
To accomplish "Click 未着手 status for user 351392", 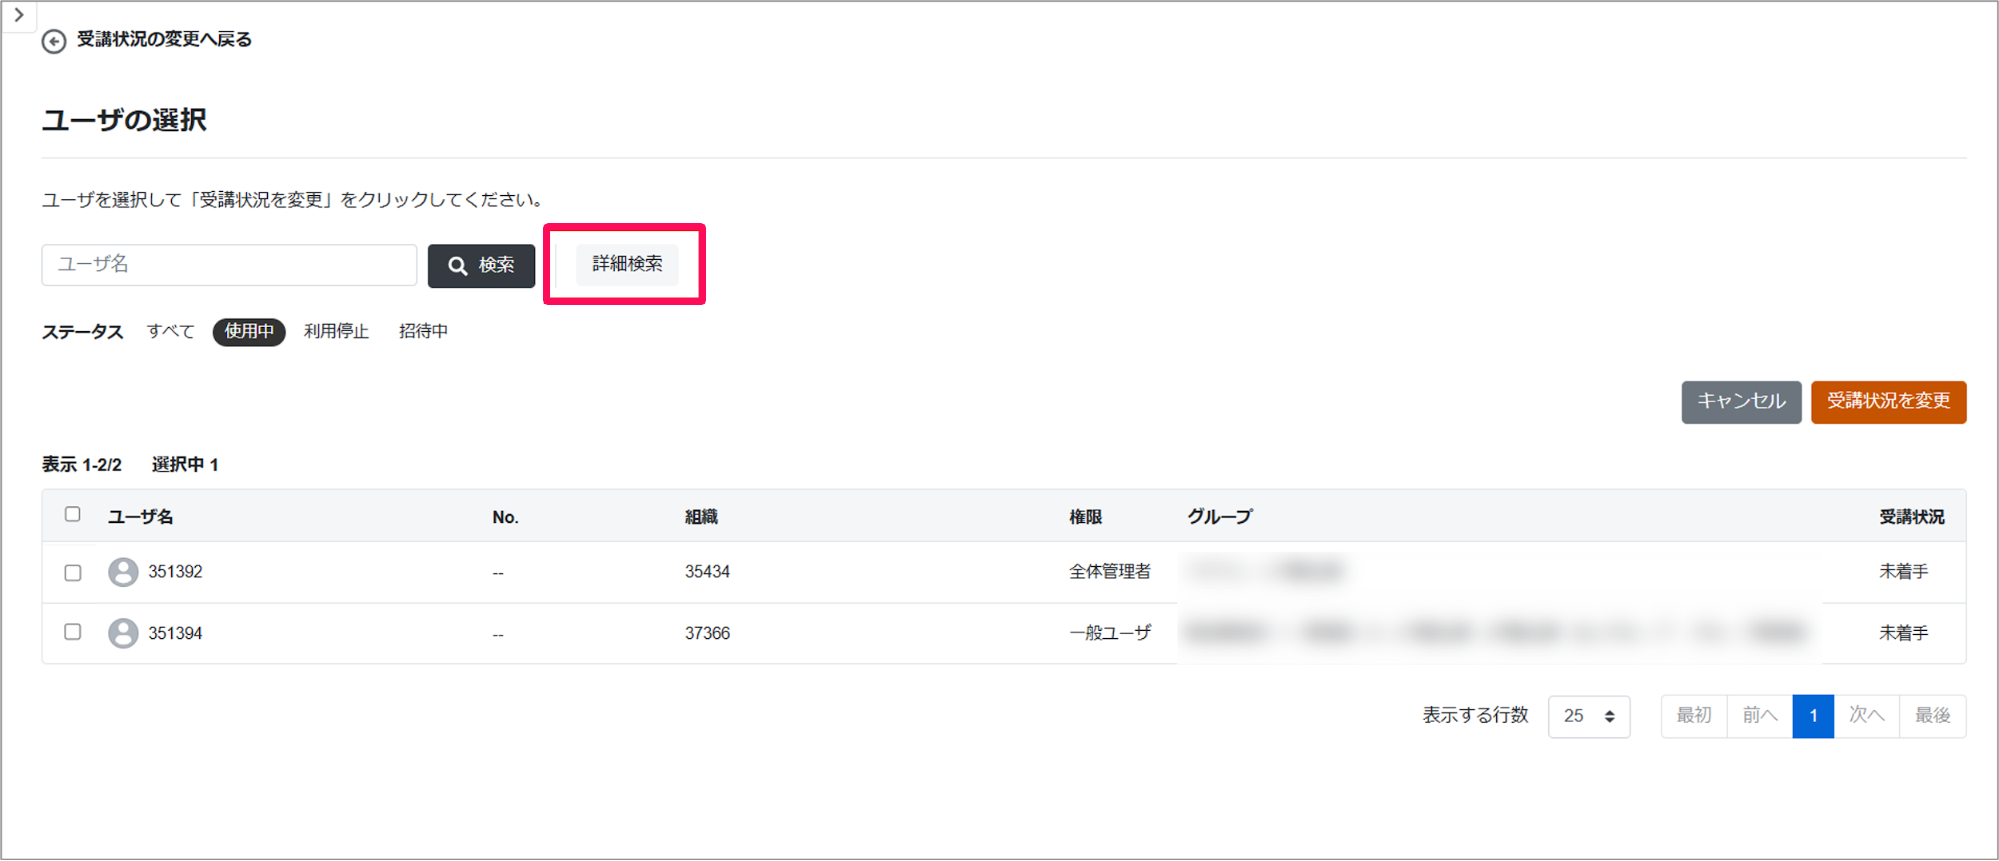I will click(x=1904, y=572).
